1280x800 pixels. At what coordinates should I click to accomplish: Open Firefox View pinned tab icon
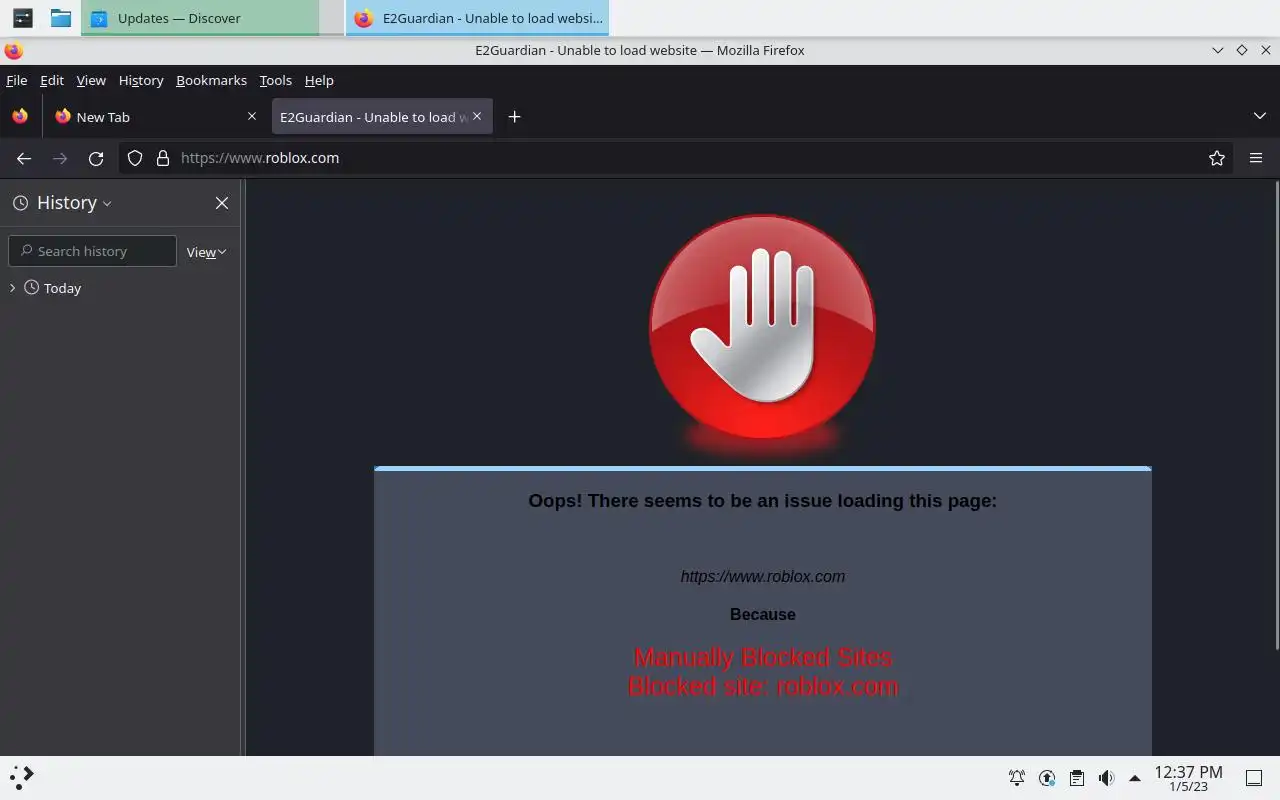pyautogui.click(x=20, y=116)
